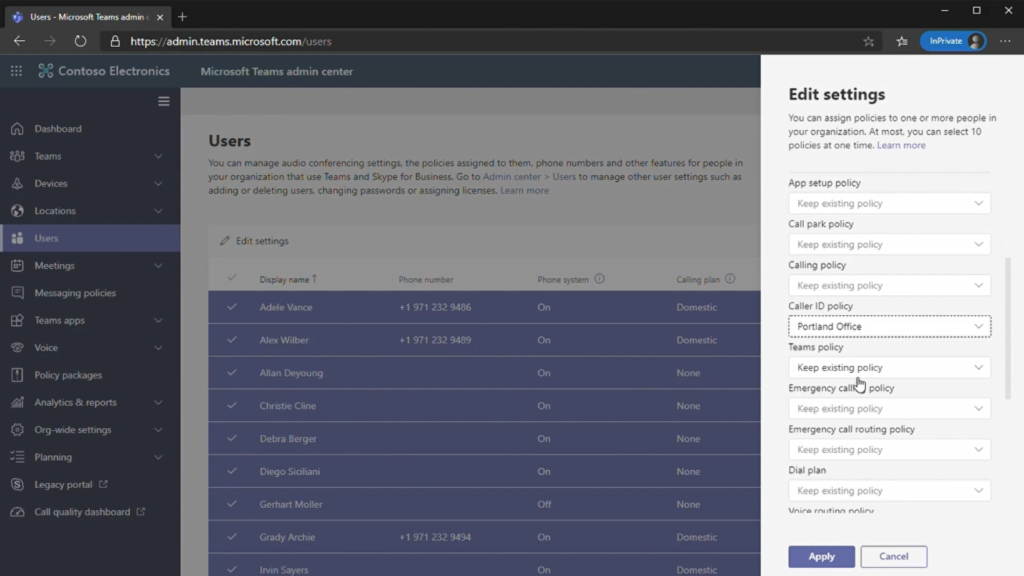The width and height of the screenshot is (1024, 576).
Task: Open the app launcher waffle icon
Action: tap(16, 71)
